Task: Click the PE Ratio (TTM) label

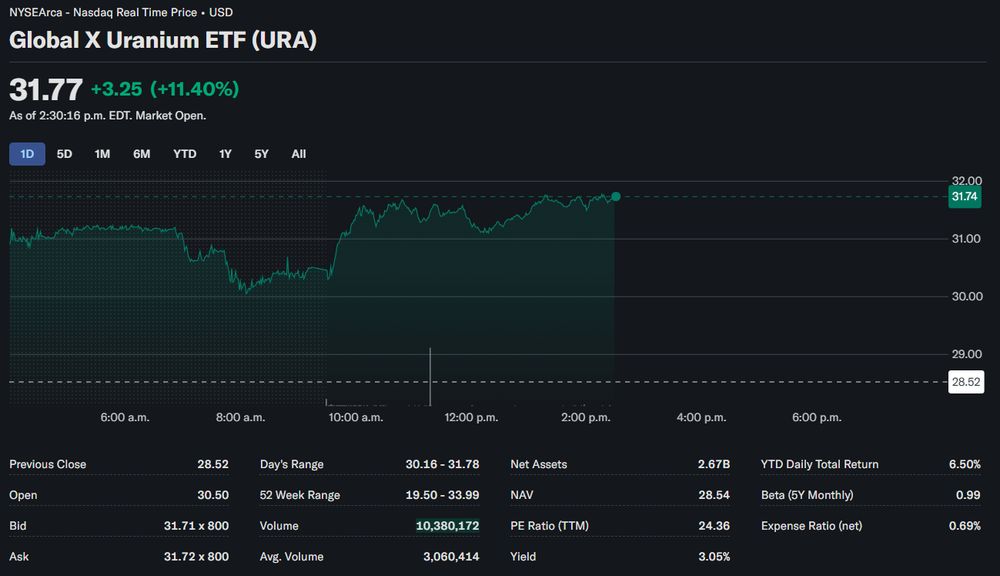Action: pos(549,526)
